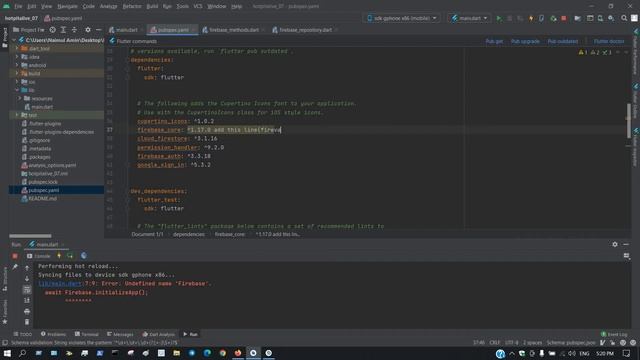Image resolution: width=640 pixels, height=360 pixels.
Task: Click scroll to end icon in console gutter
Action: [x=27, y=300]
